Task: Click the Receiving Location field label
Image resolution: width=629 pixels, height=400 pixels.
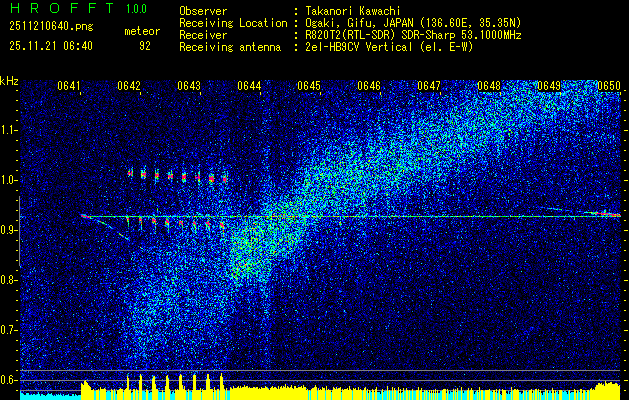Action: click(x=233, y=23)
